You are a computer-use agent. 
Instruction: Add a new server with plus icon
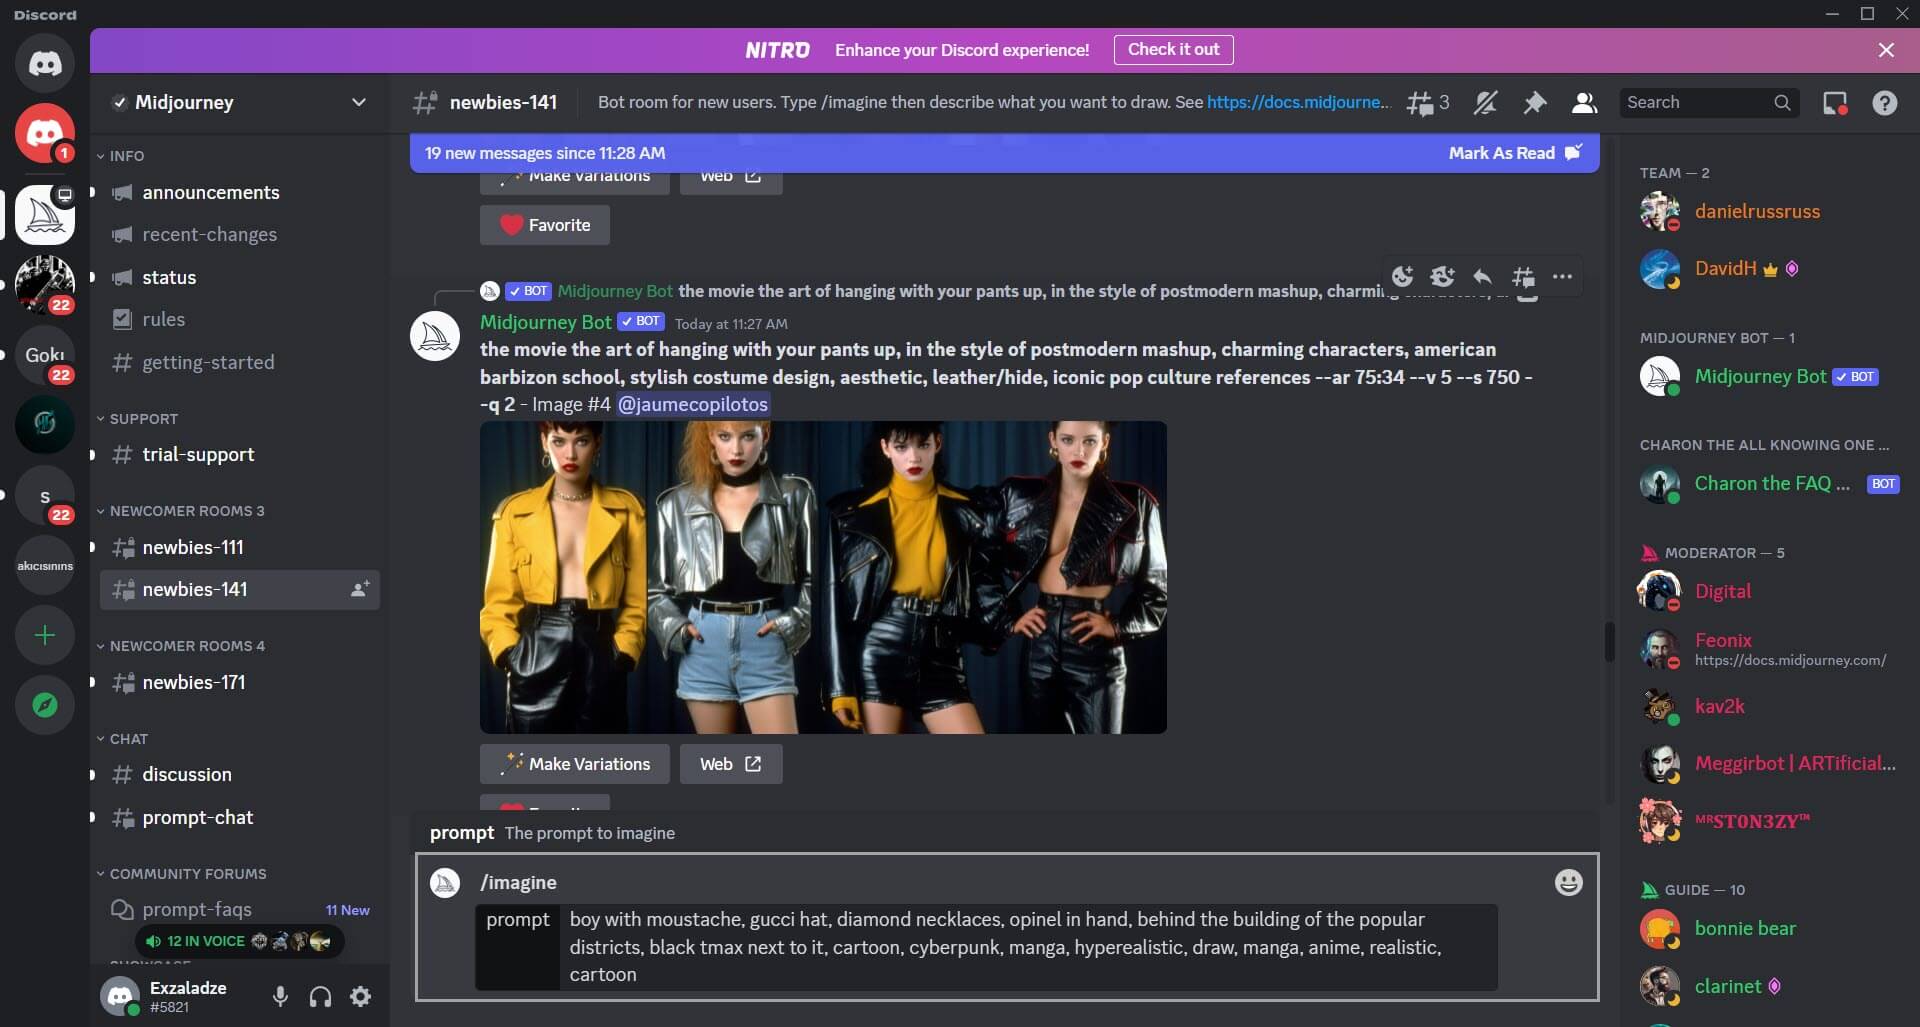[45, 635]
